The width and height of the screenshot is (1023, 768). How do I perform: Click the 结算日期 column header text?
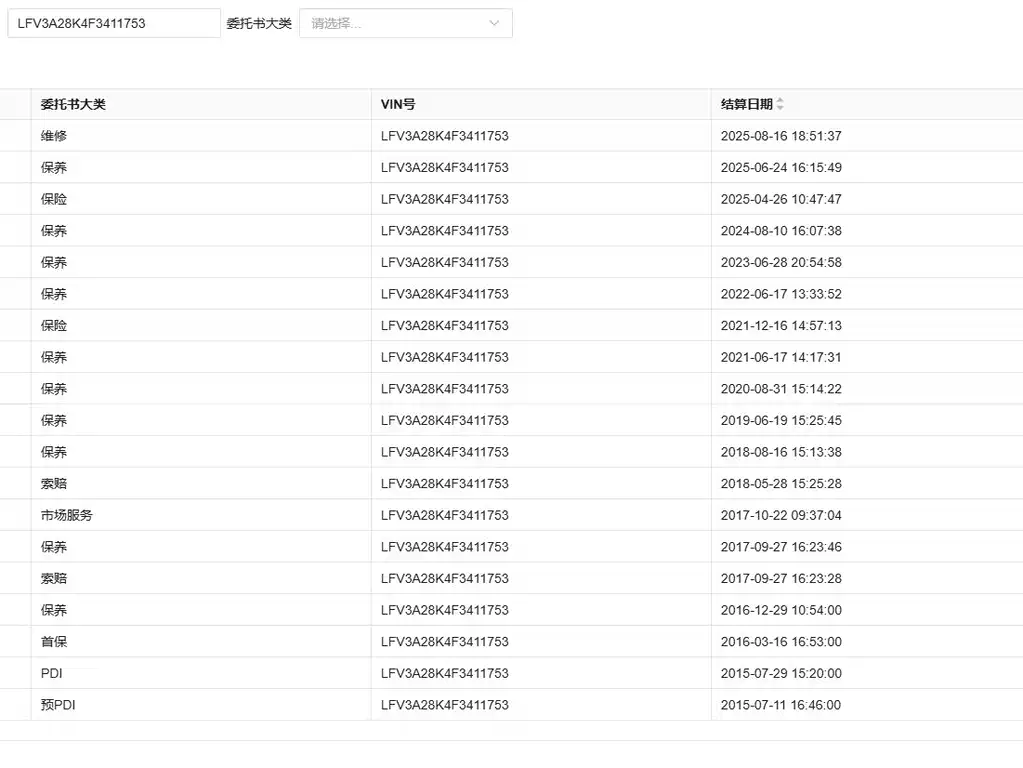click(746, 104)
